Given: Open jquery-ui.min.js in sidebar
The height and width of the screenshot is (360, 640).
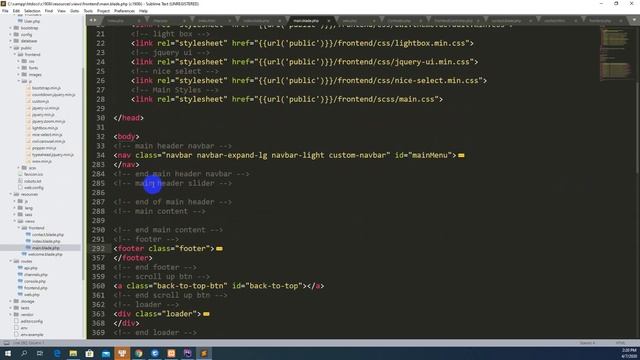Looking at the screenshot, I should coord(45,108).
